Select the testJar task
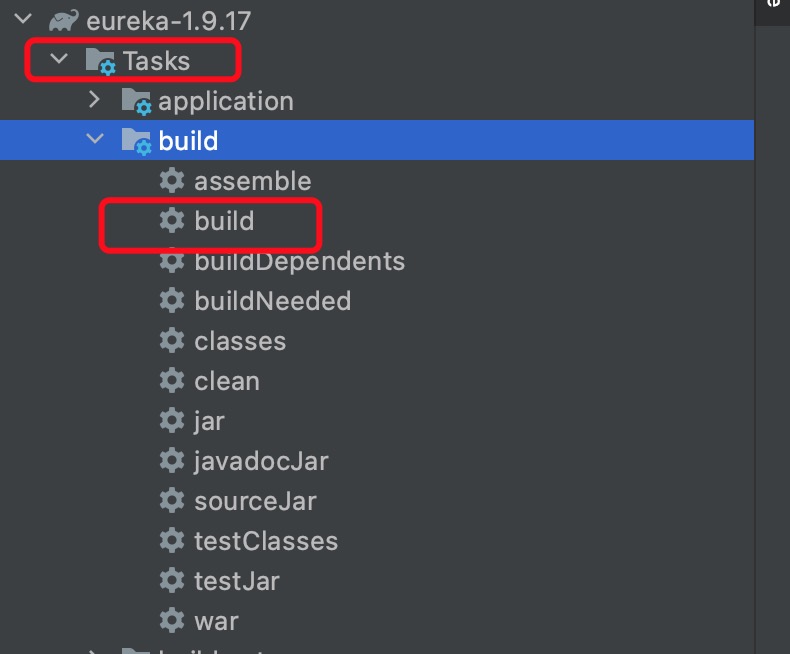The width and height of the screenshot is (790, 654). click(237, 581)
